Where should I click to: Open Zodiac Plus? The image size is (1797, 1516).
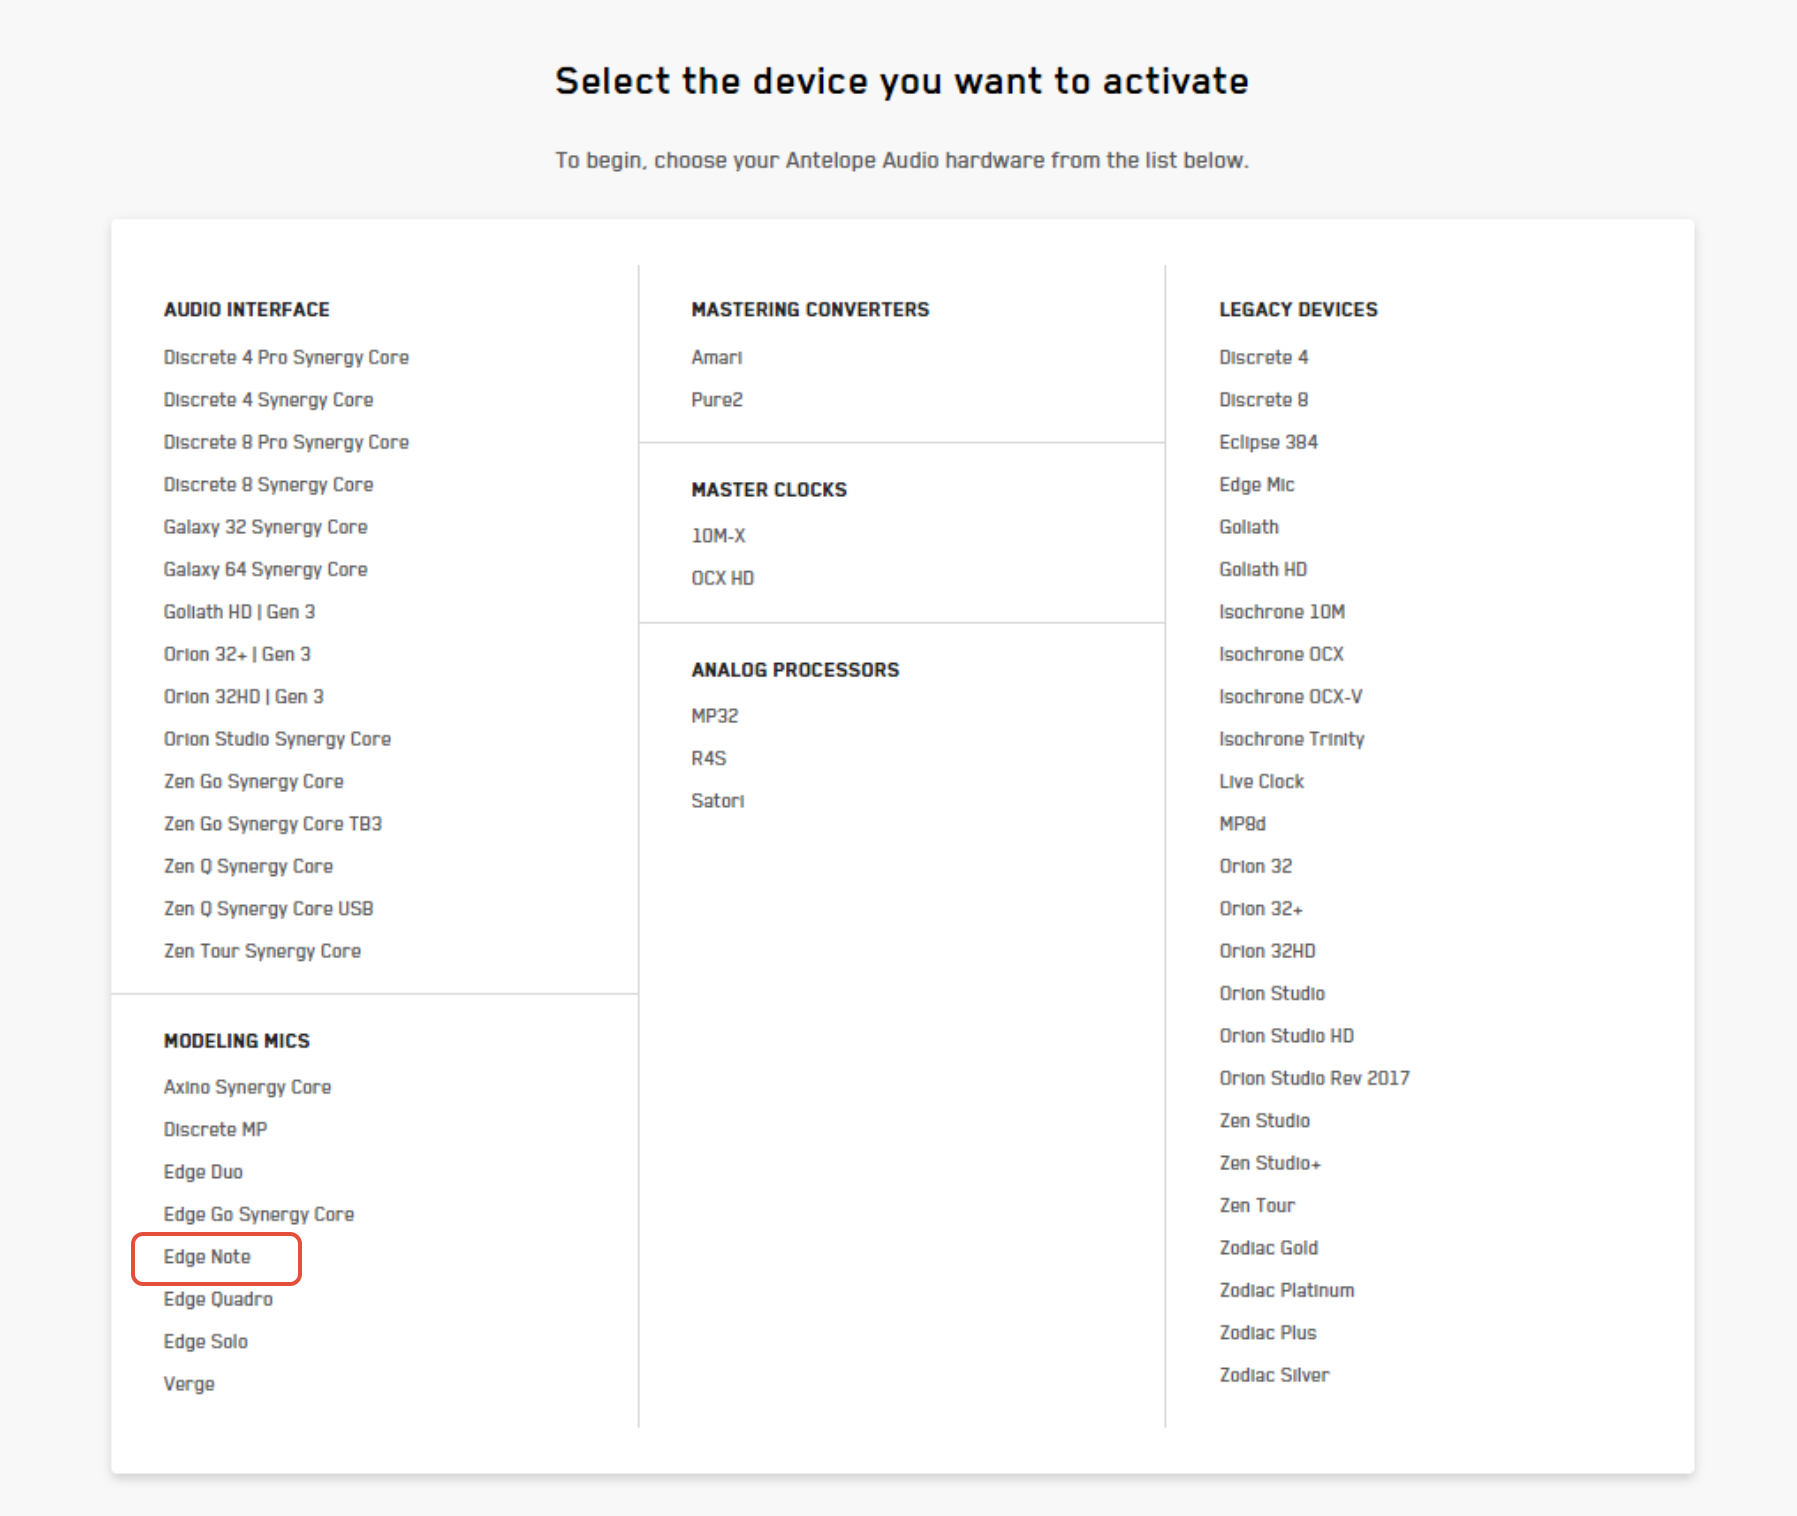pos(1267,1333)
